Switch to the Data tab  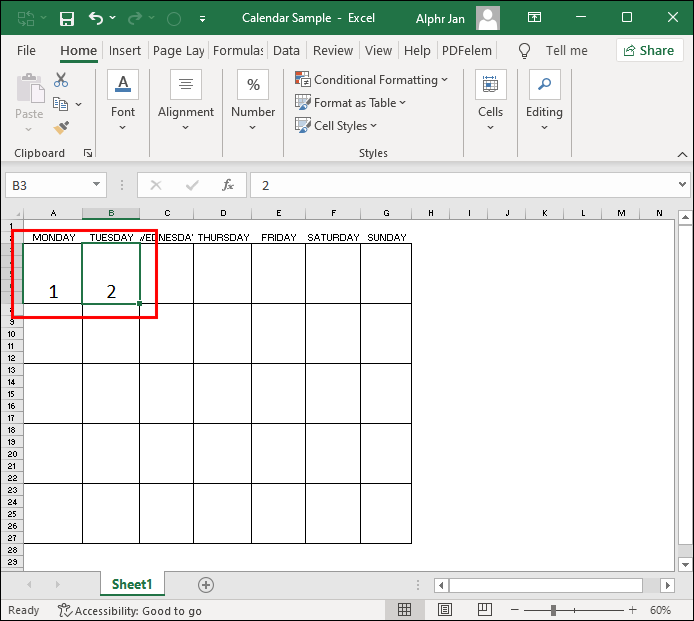click(286, 50)
